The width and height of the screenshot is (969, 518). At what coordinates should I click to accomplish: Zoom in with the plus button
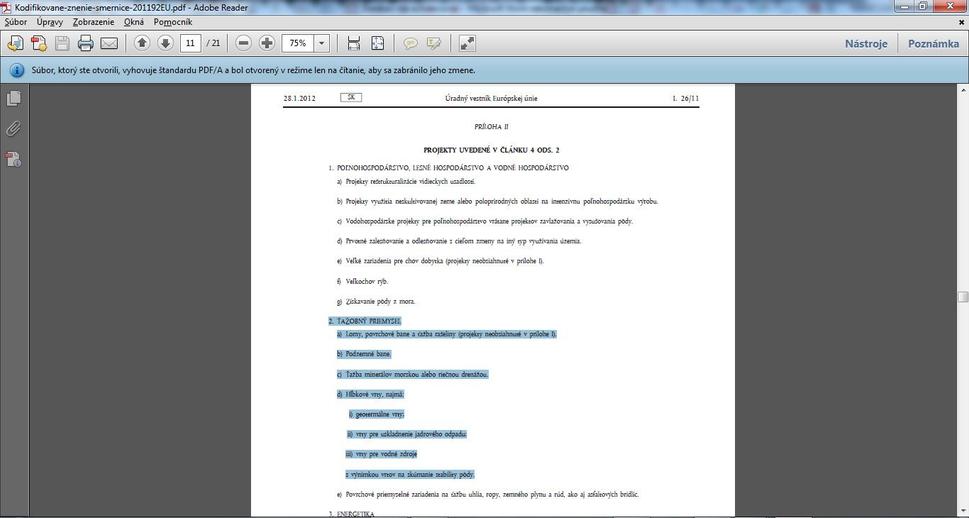(x=267, y=43)
